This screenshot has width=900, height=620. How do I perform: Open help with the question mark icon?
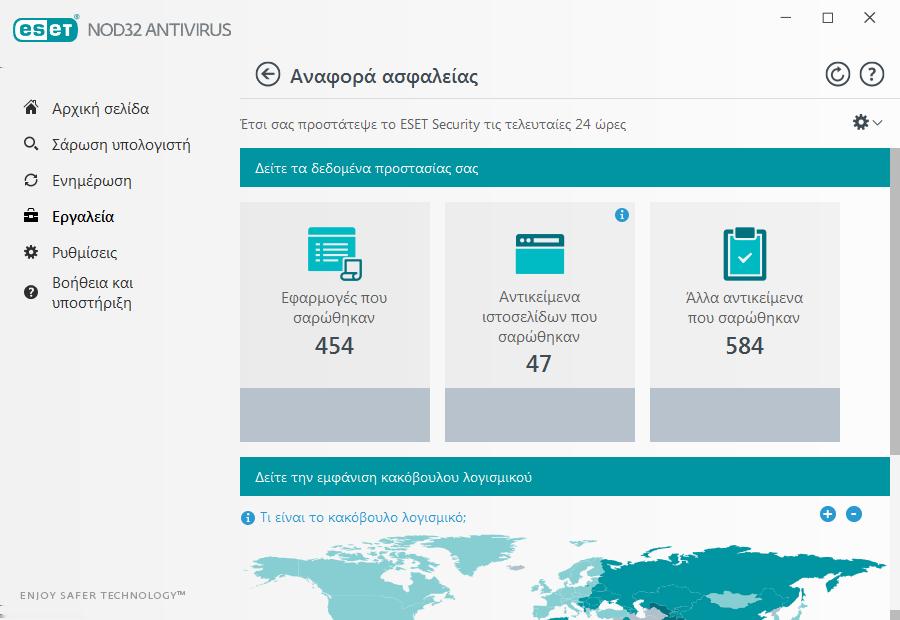pos(871,75)
